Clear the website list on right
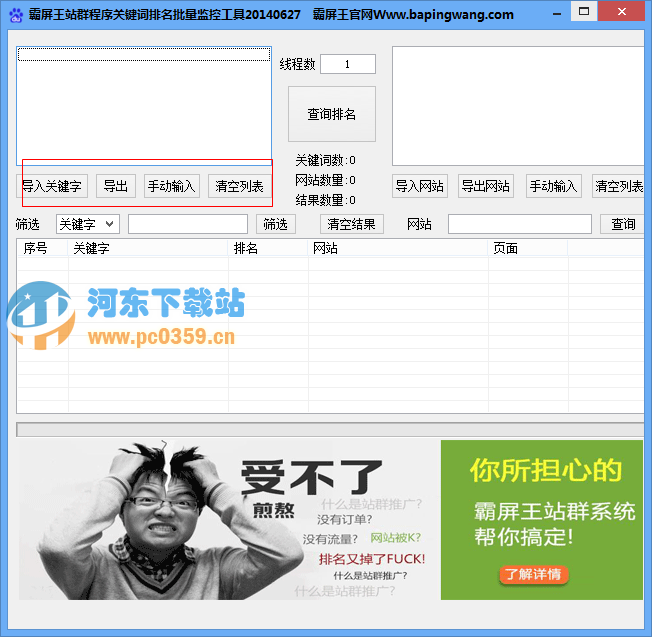Image resolution: width=652 pixels, height=637 pixels. tap(618, 186)
